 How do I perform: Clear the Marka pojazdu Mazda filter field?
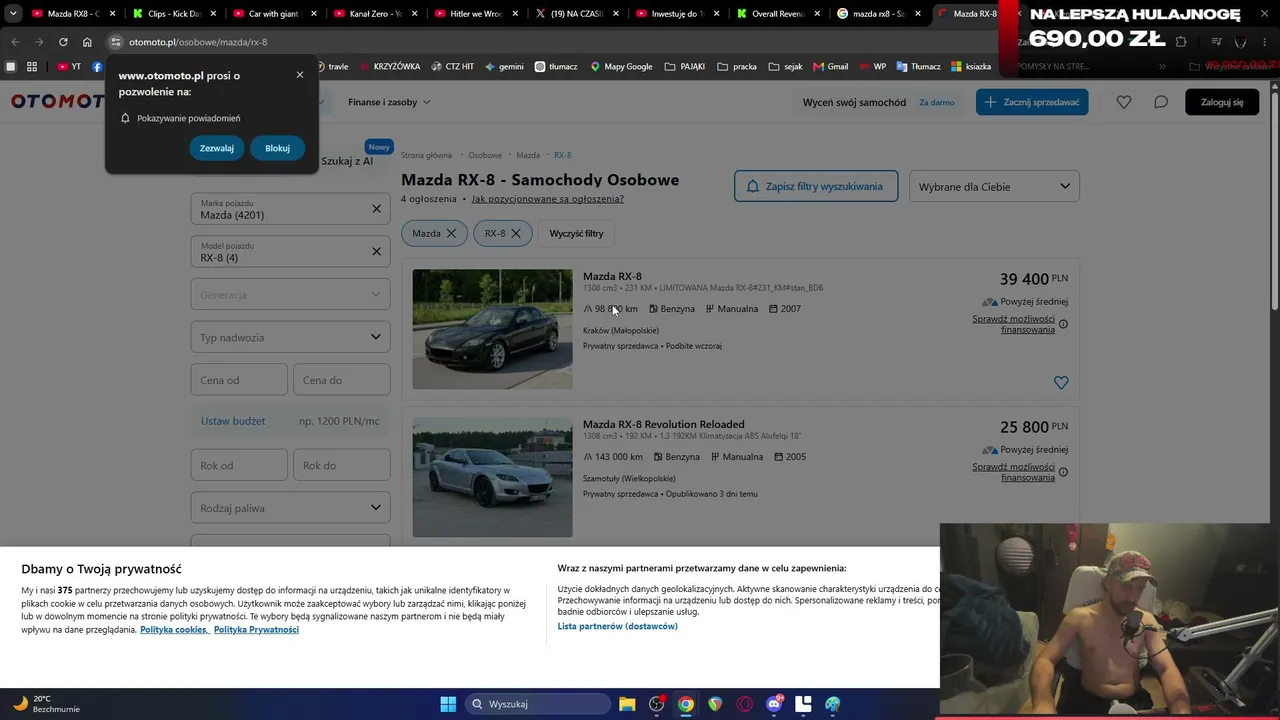(x=376, y=209)
